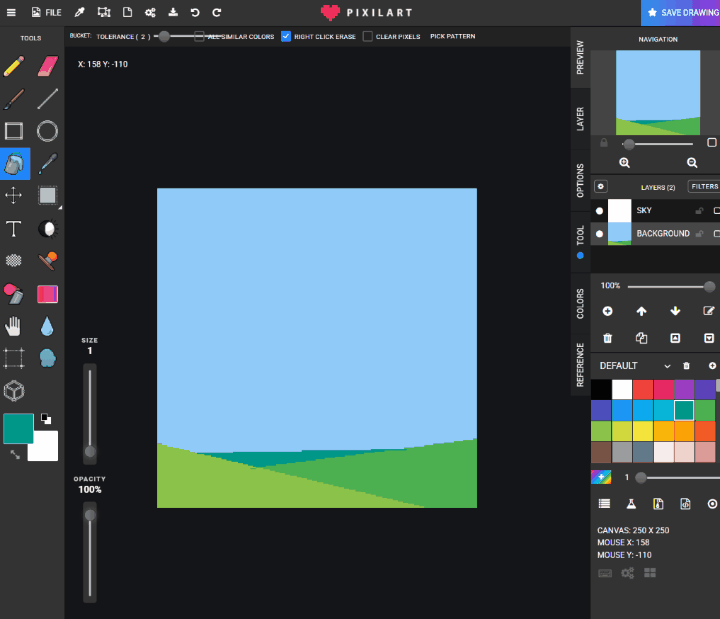Select the Dither tool
Image resolution: width=720 pixels, height=619 pixels.
[x=13, y=260]
